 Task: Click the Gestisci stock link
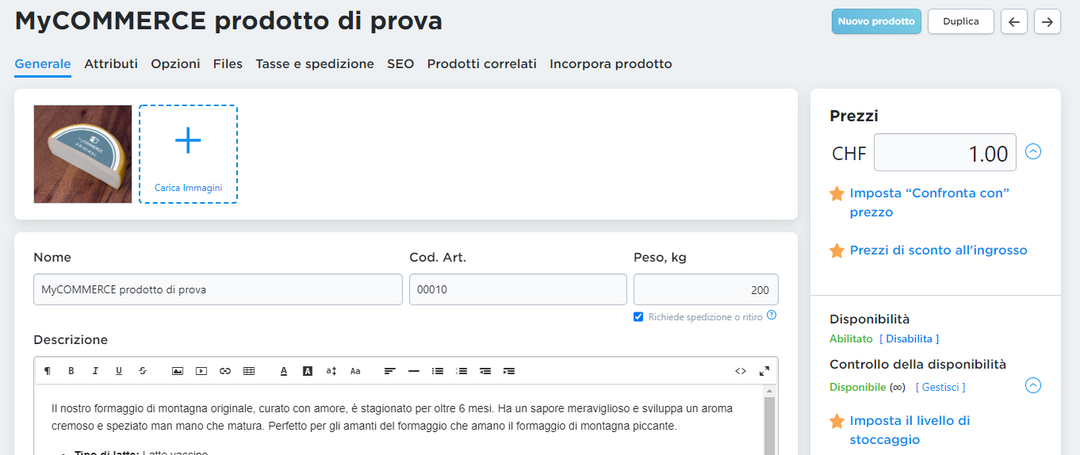[940, 388]
